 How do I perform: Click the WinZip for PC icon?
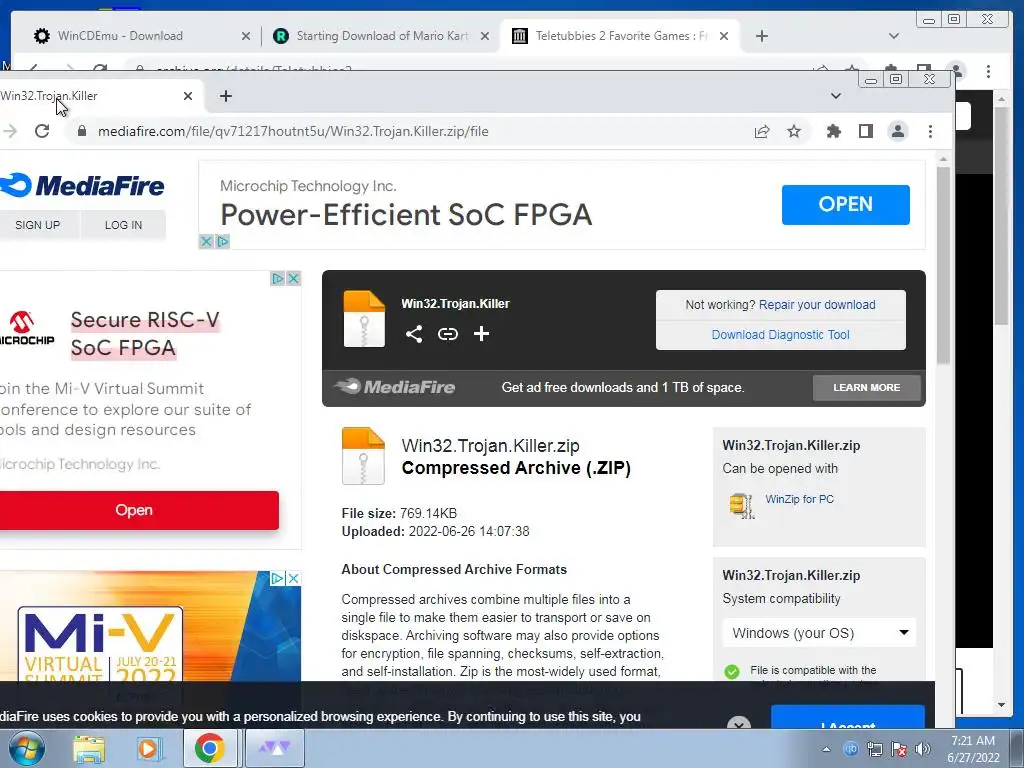[x=741, y=505]
